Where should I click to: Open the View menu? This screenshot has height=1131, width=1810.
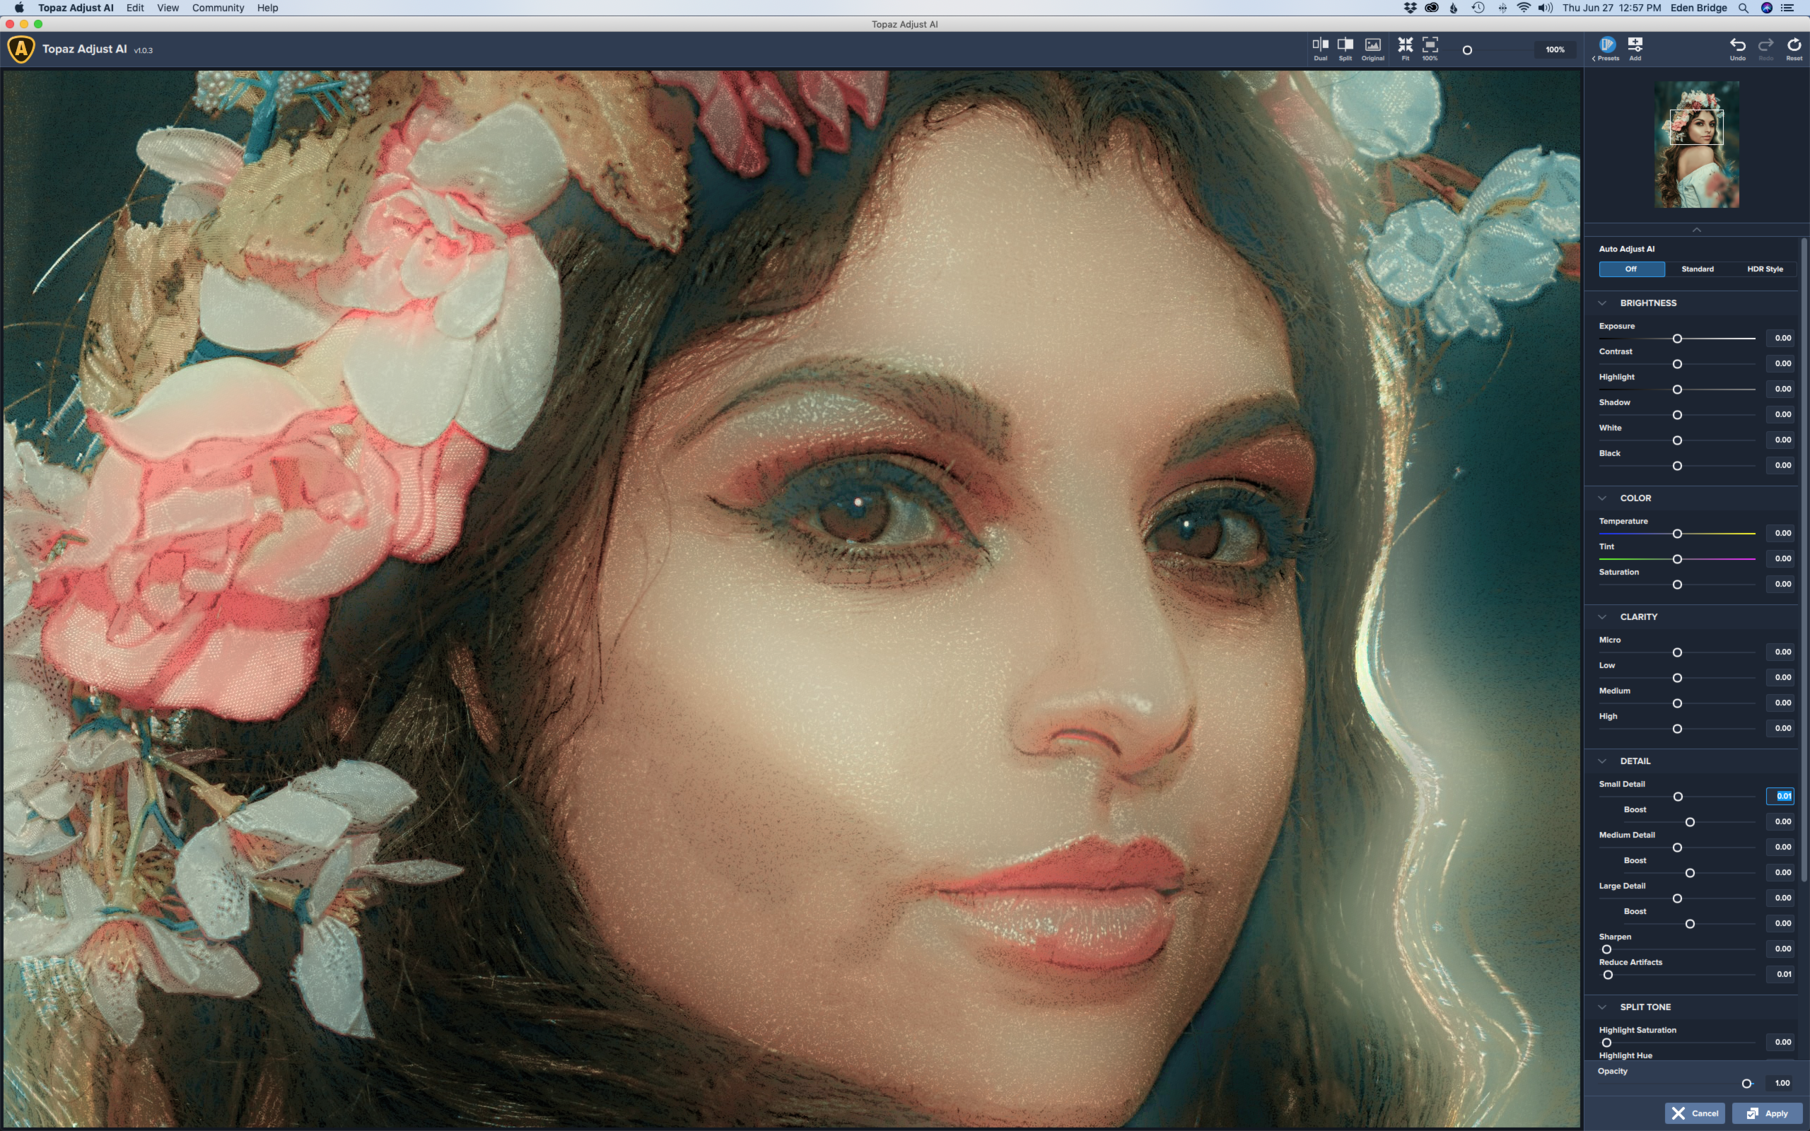coord(168,8)
